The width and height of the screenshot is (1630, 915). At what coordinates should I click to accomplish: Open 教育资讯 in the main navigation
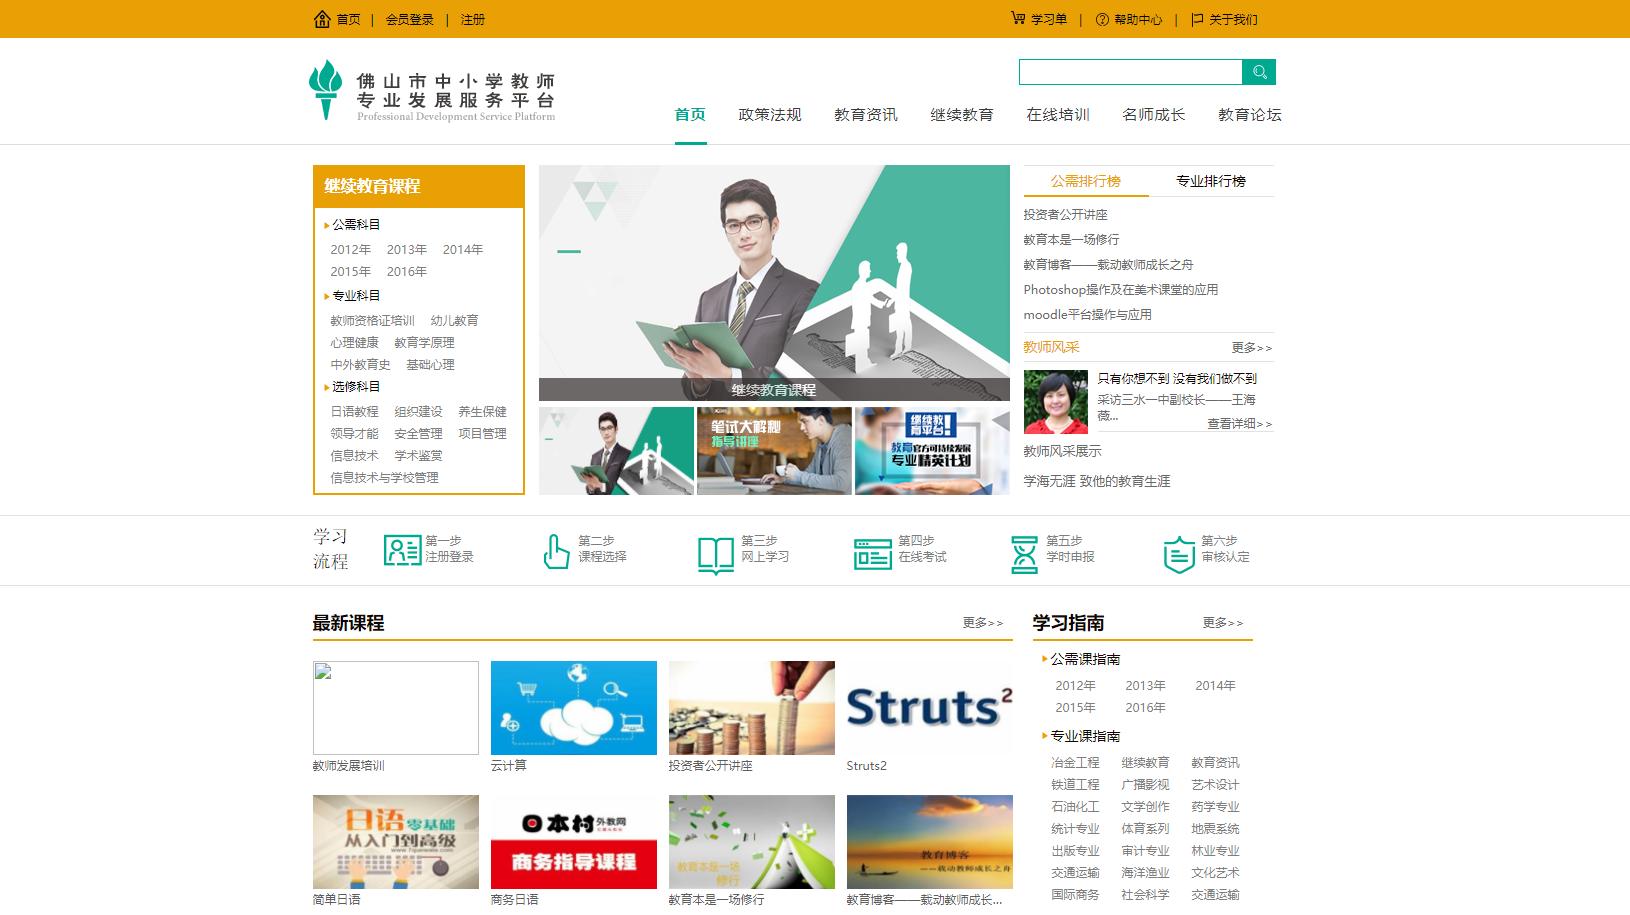coord(866,115)
